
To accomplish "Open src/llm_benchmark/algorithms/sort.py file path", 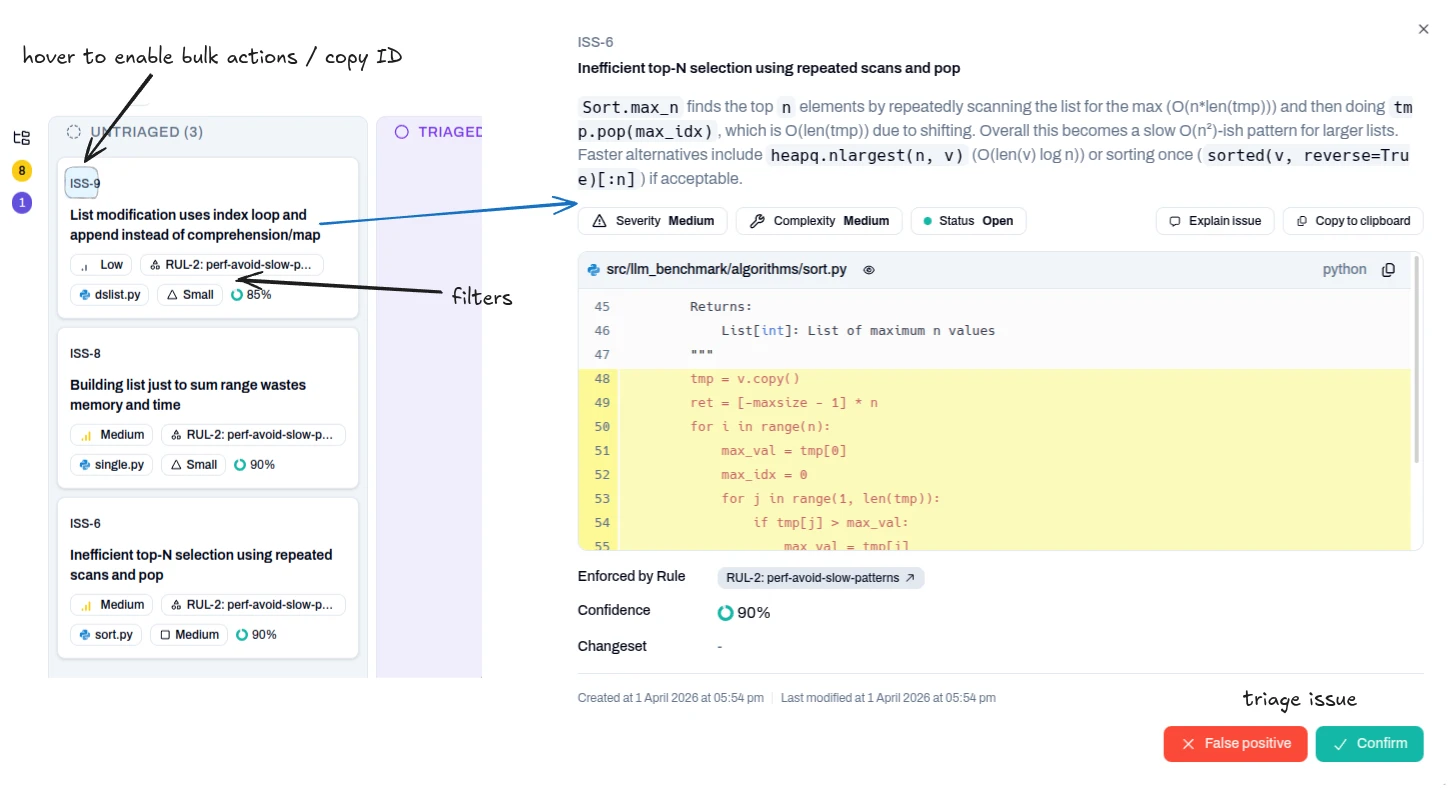I will coord(727,270).
